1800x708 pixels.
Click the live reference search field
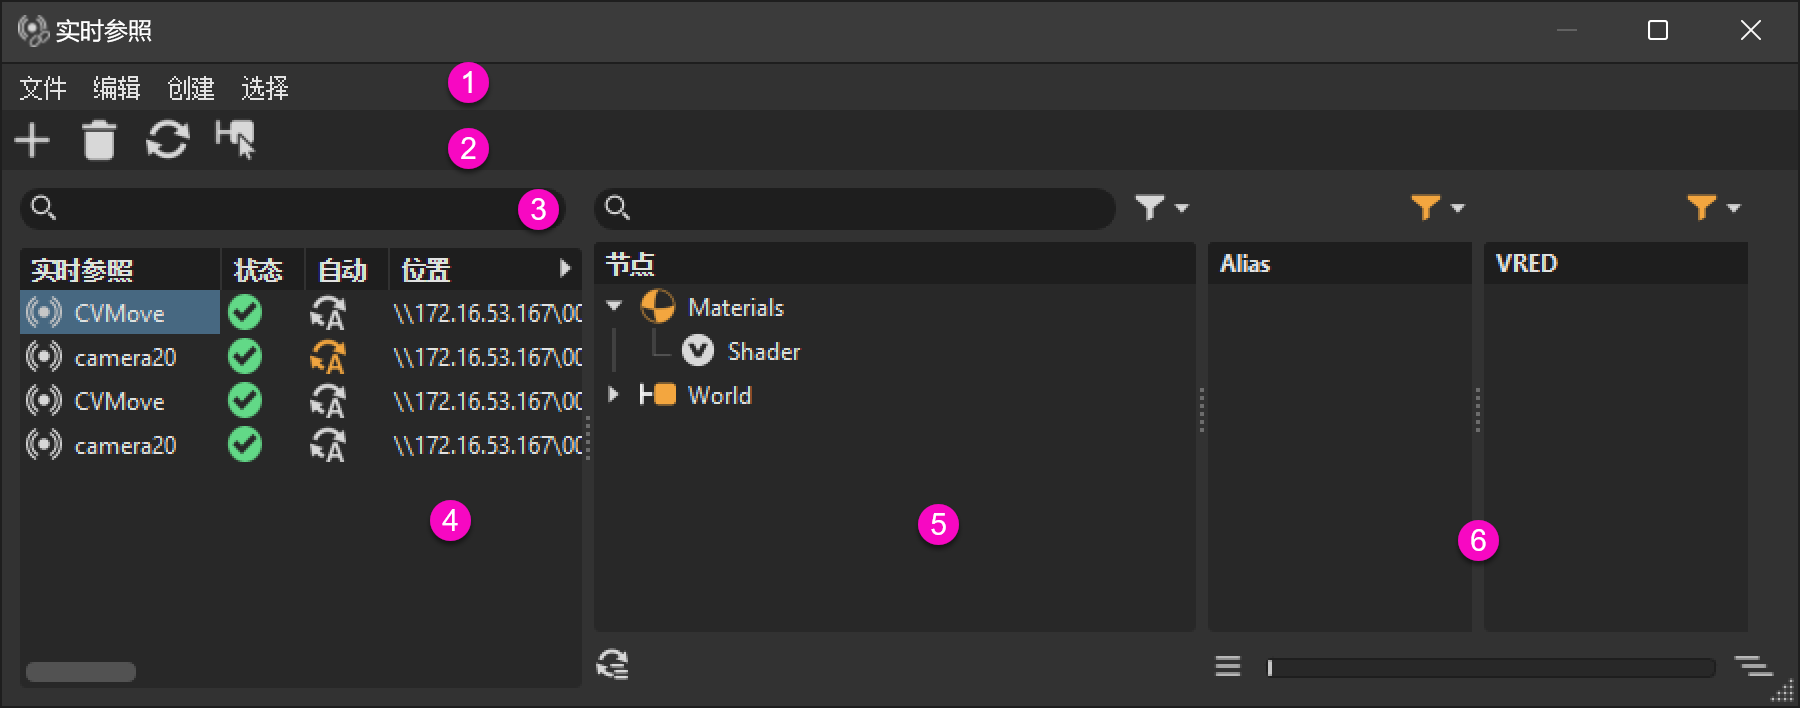click(290, 208)
